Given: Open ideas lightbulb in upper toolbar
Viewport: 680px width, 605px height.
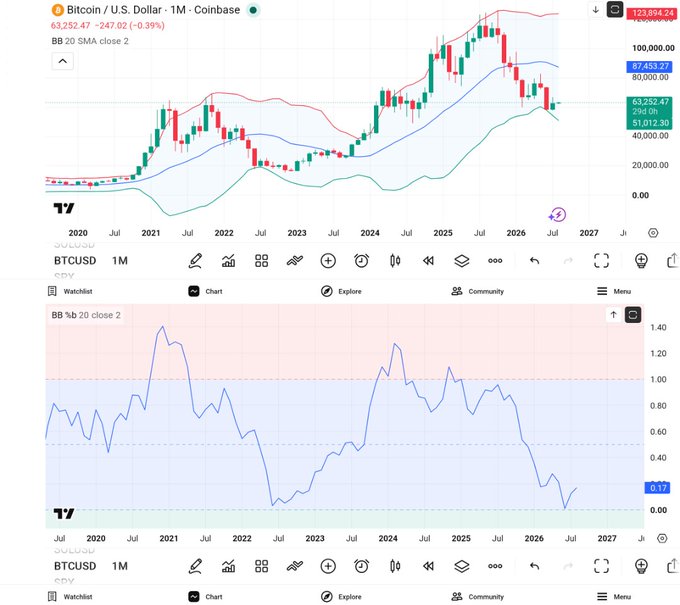Looking at the screenshot, I should point(641,261).
